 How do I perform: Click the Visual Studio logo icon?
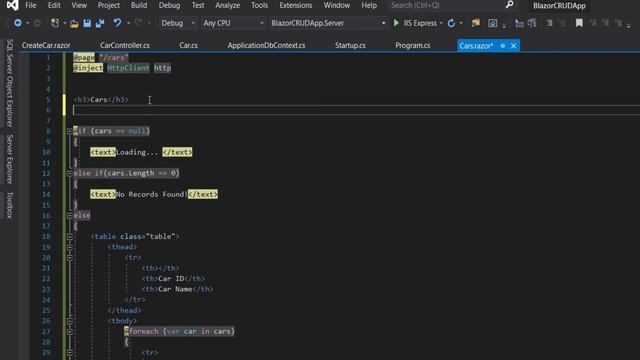pyautogui.click(x=12, y=5)
